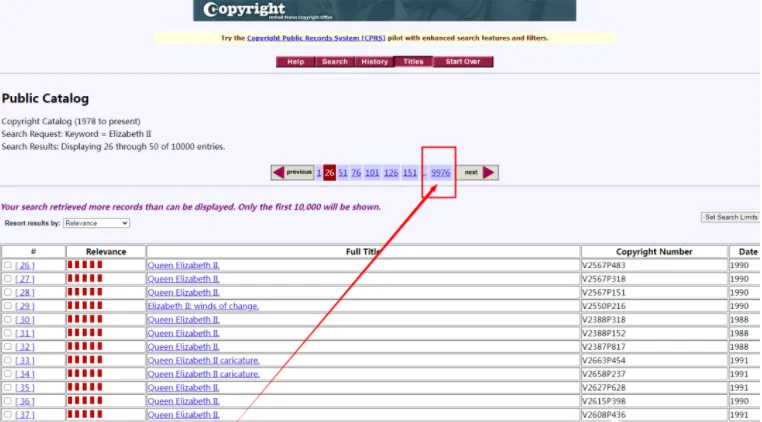The image size is (762, 422).
Task: Select copyright number V2387P817
Action: (x=604, y=347)
